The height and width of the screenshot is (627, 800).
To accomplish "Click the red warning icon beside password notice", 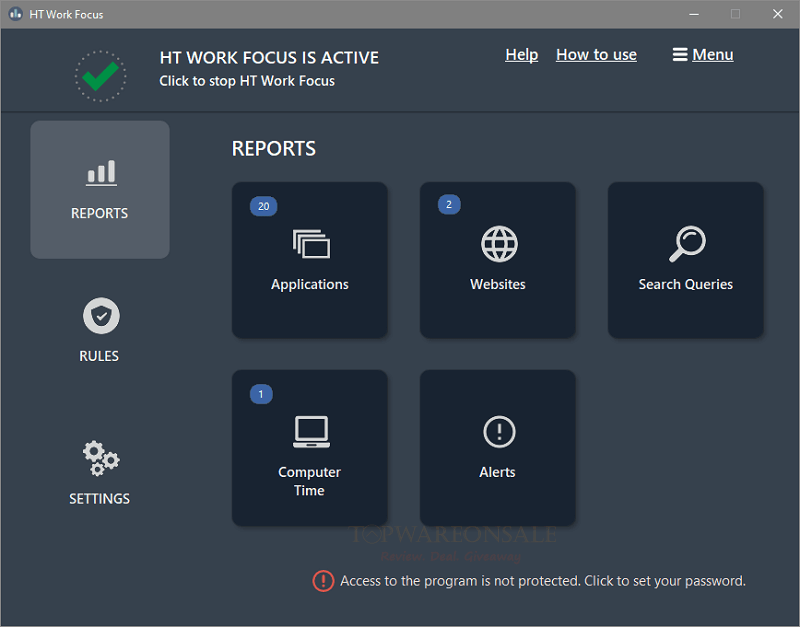I will coord(323,581).
